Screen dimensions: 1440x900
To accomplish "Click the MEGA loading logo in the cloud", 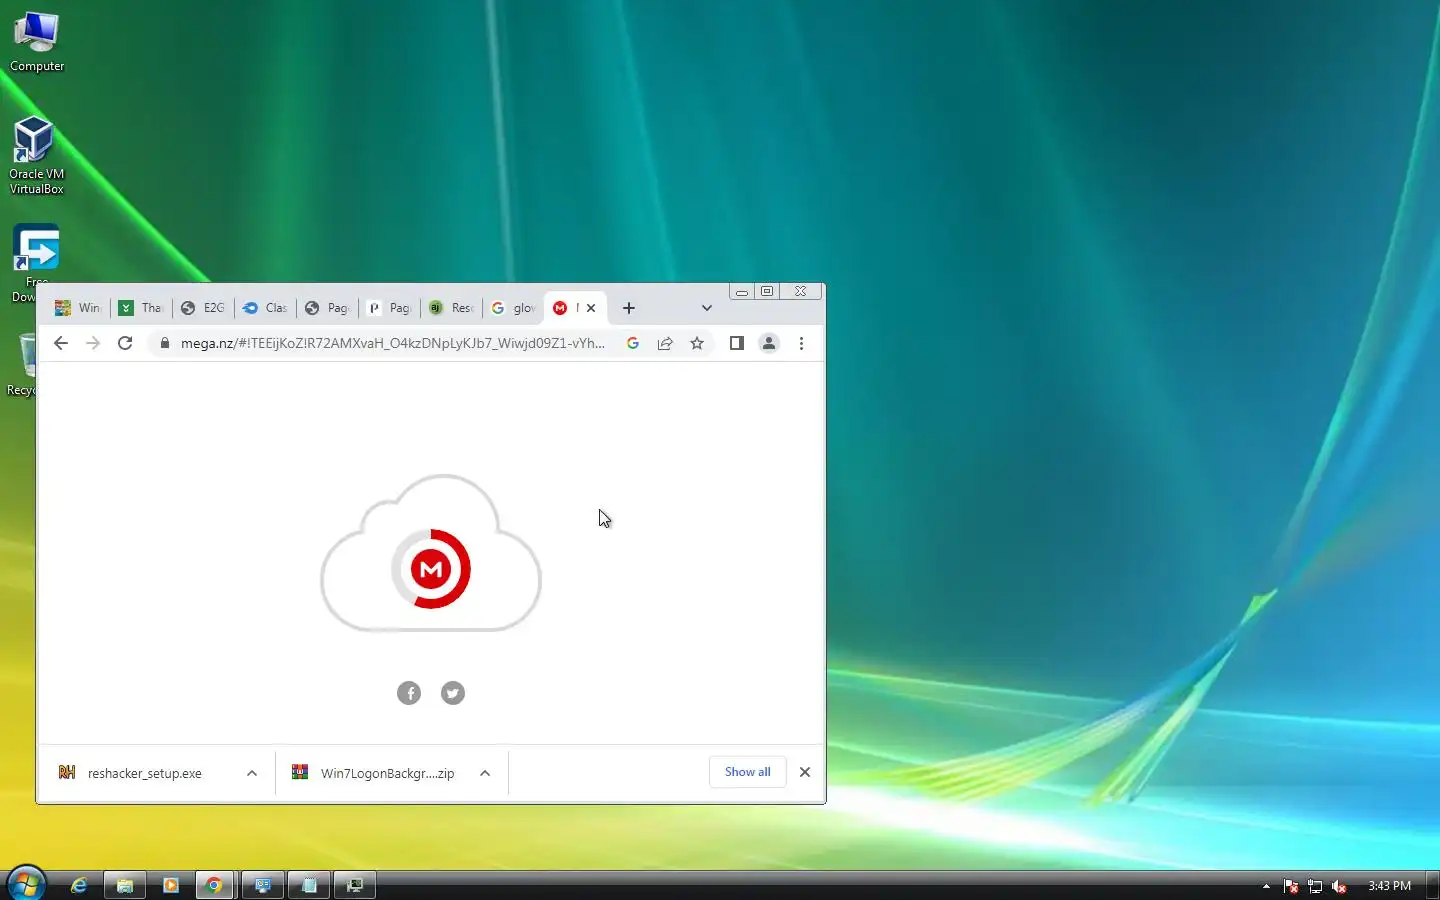I will coord(431,569).
